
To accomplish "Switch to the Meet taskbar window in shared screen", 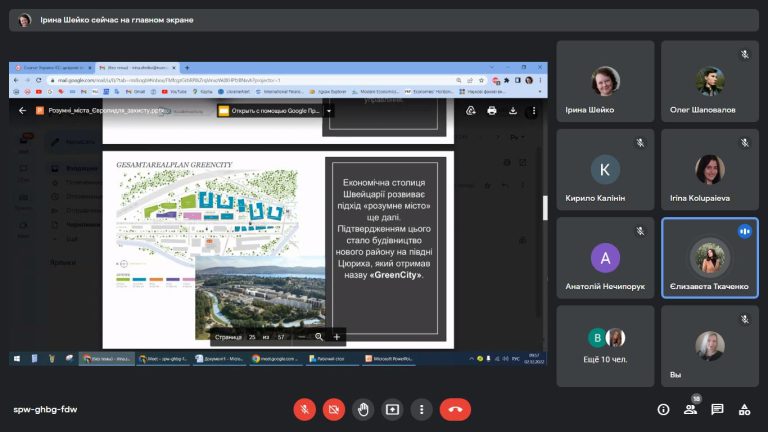I will click(x=163, y=359).
